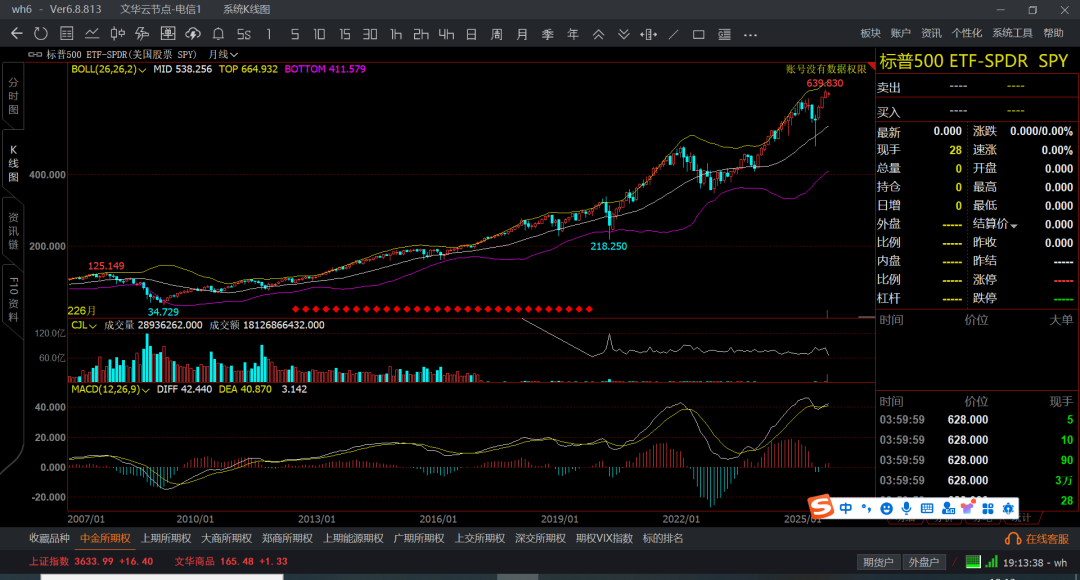Switch to the time-sharing line chart icon
The width and height of the screenshot is (1080, 580).
pos(92,34)
